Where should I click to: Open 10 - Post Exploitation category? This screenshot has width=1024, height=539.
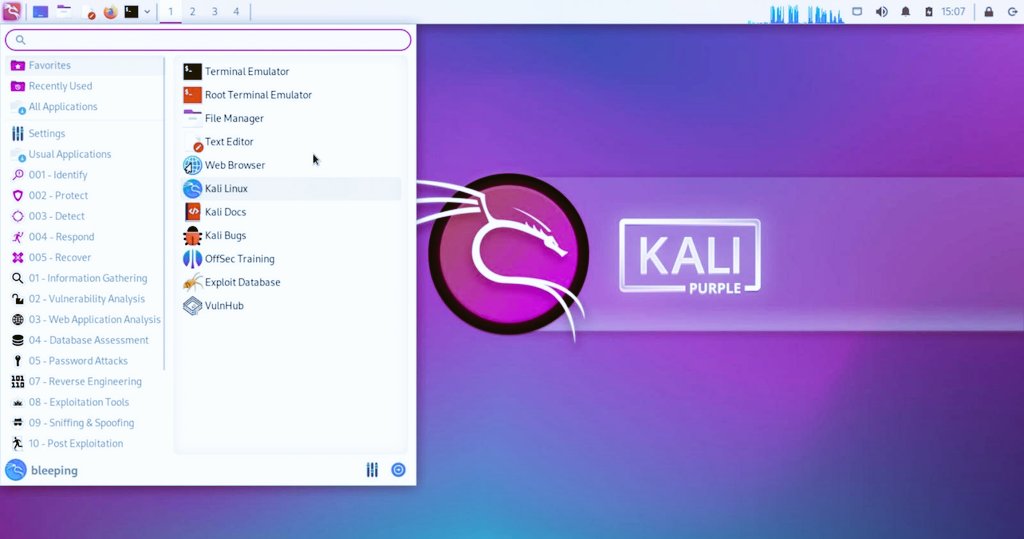(x=85, y=444)
